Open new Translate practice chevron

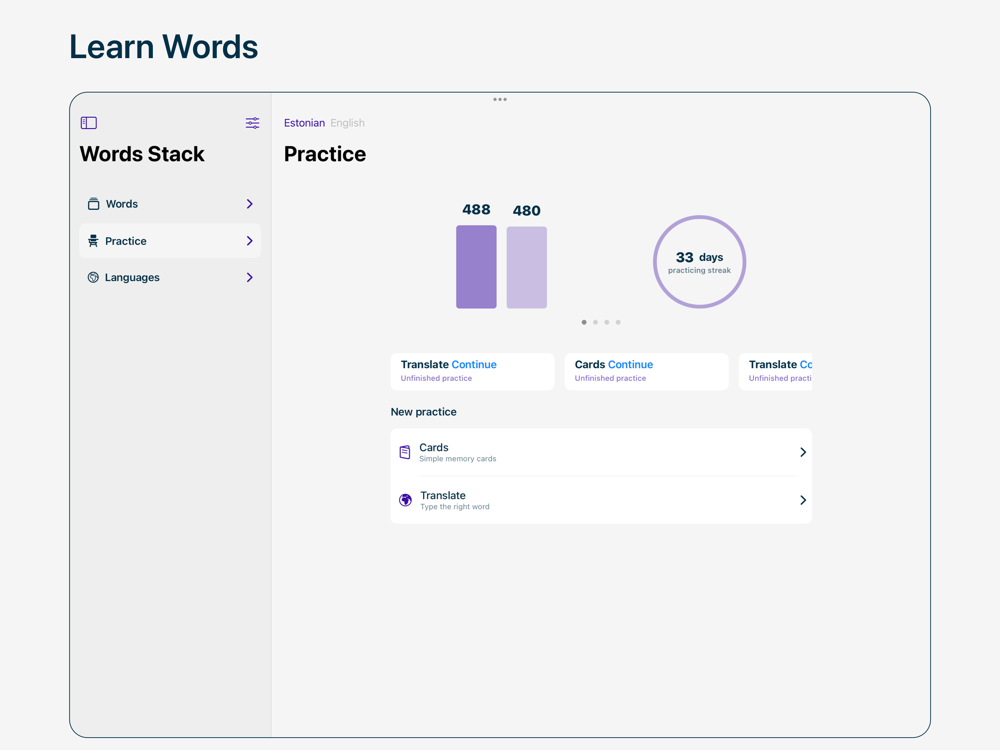[802, 500]
